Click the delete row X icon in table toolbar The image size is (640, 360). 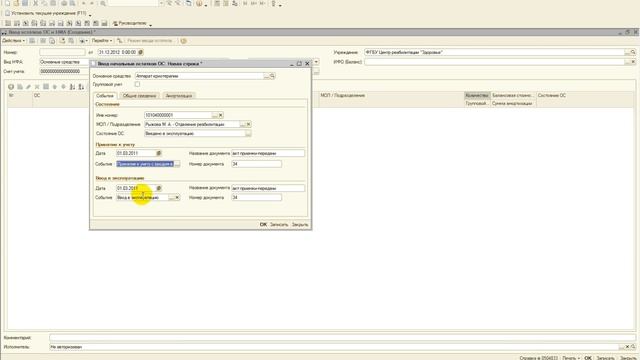(x=37, y=87)
